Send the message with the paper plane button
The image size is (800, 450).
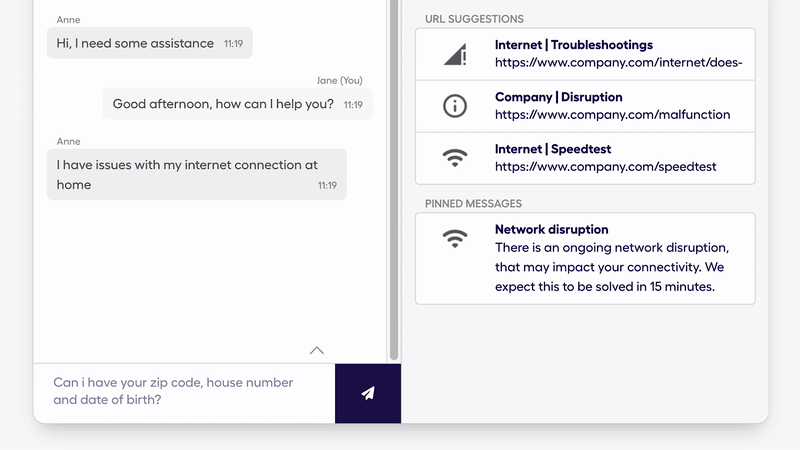368,393
